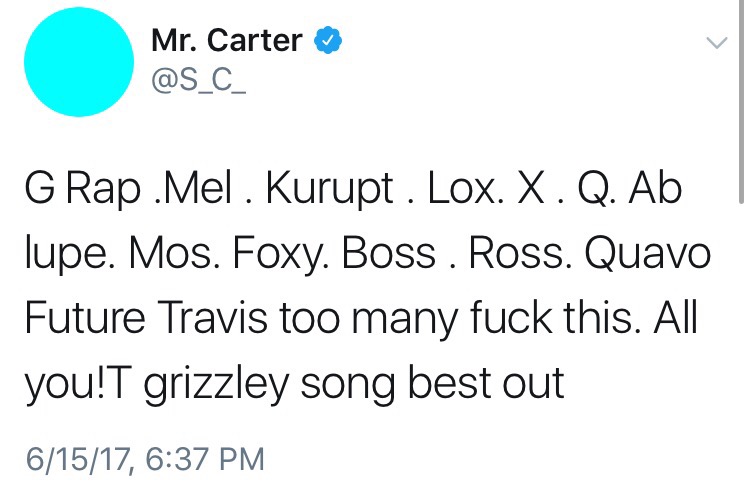Click the word Foxy in the tweet
The height and width of the screenshot is (486, 750).
277,256
